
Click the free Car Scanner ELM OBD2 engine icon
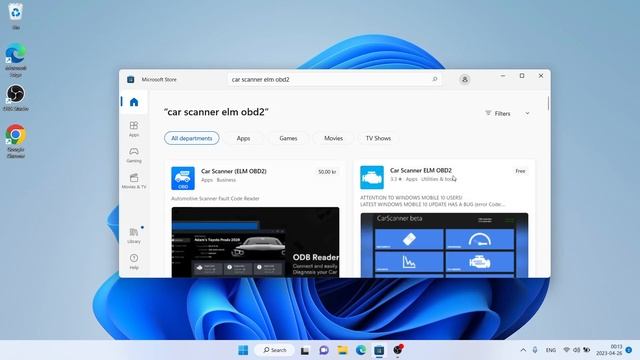[372, 178]
